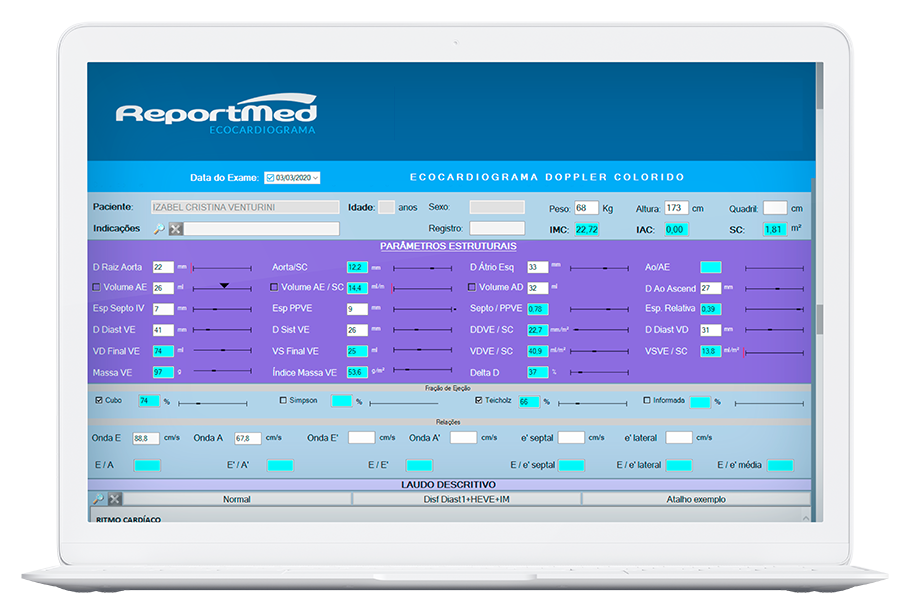Click the D Átrio Esq slider
The height and width of the screenshot is (603, 900).
[599, 268]
